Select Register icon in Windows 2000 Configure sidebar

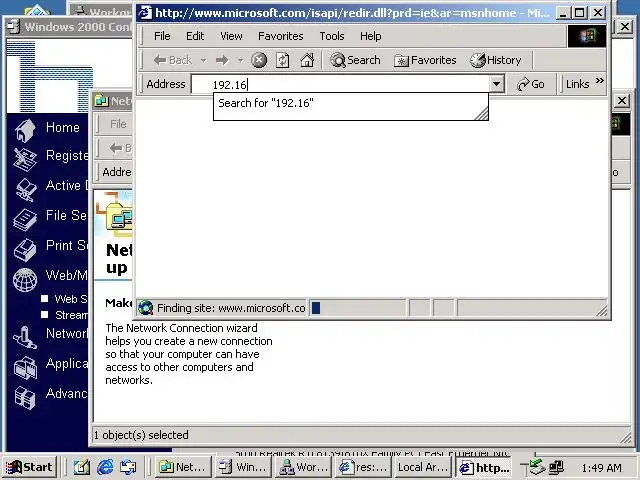click(x=25, y=159)
